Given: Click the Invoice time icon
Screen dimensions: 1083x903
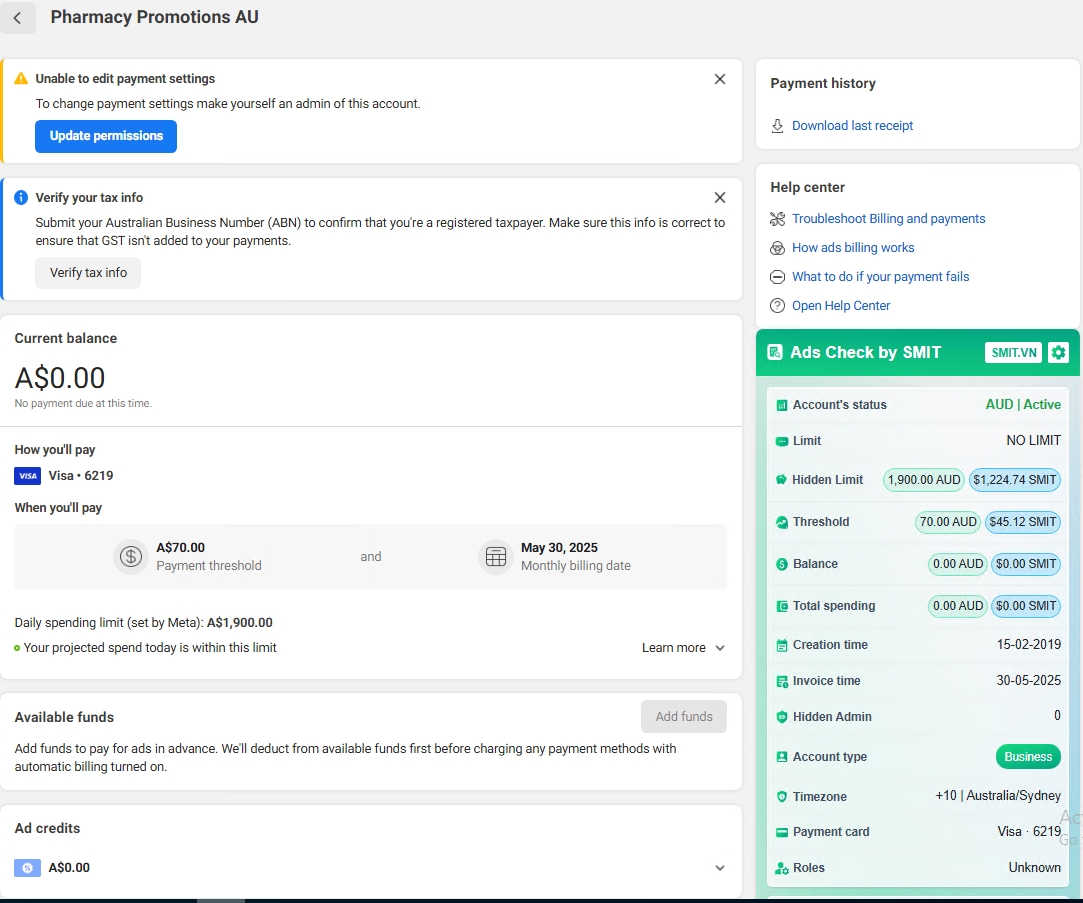Looking at the screenshot, I should pyautogui.click(x=782, y=682).
